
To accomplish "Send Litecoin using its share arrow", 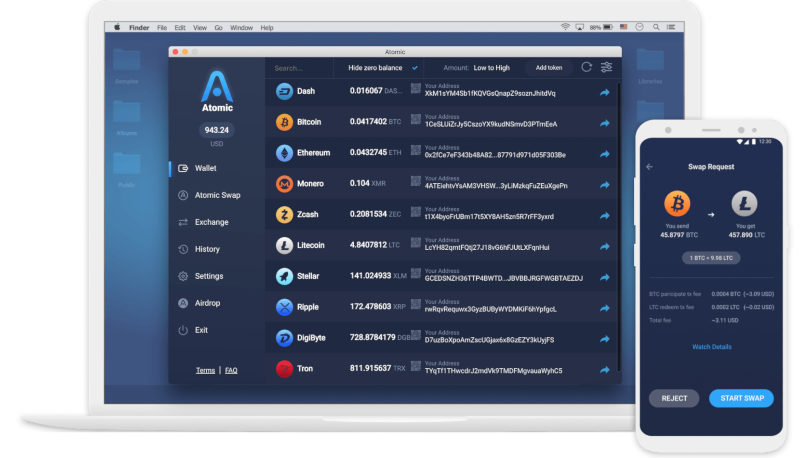I will point(605,246).
